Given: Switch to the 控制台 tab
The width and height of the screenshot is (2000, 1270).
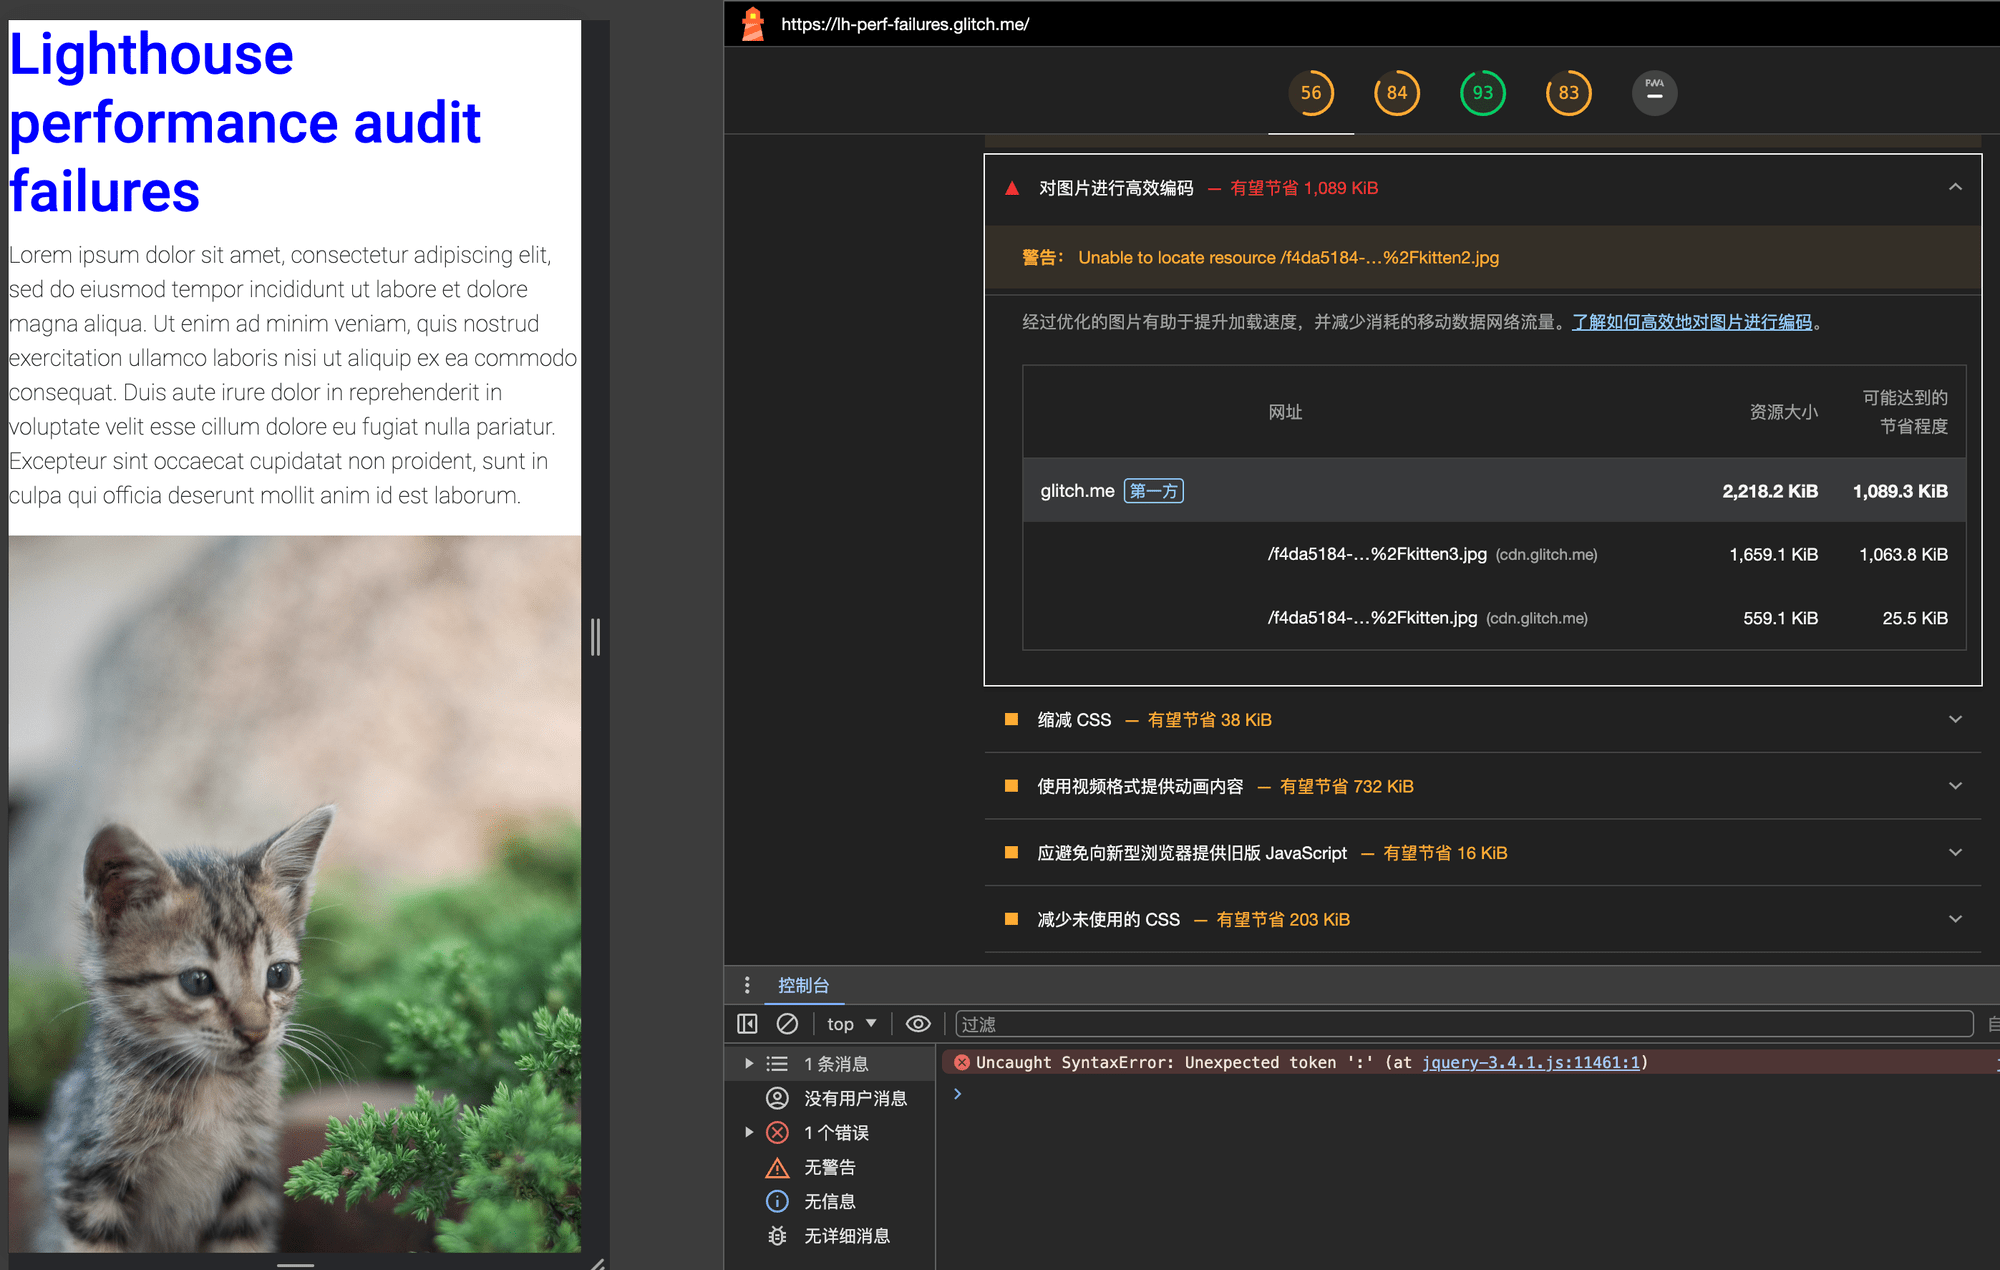Looking at the screenshot, I should click(x=803, y=985).
